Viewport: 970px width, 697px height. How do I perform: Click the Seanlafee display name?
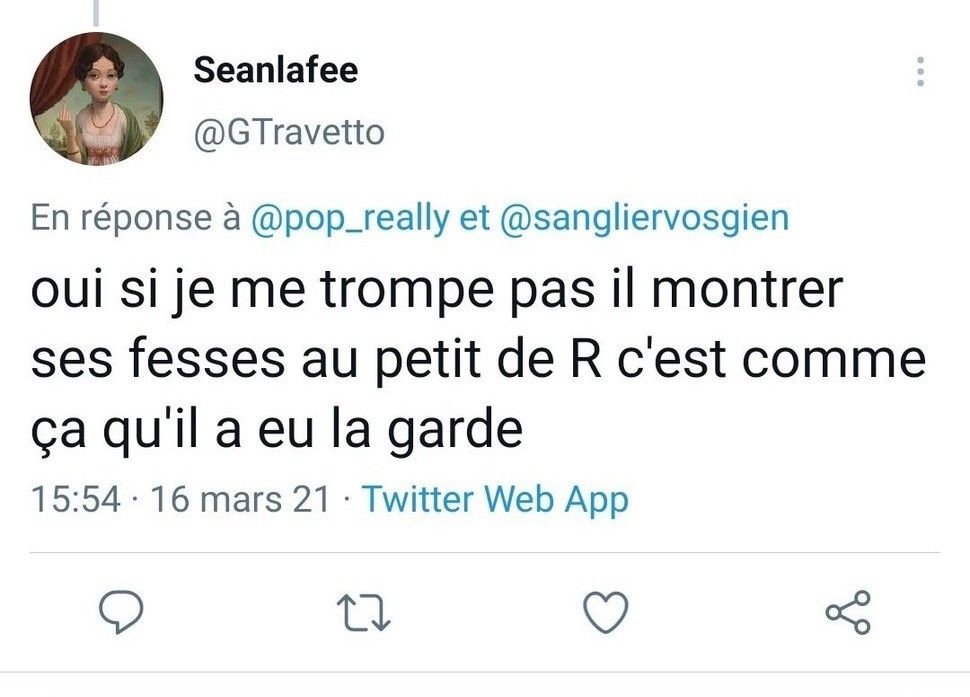(275, 70)
